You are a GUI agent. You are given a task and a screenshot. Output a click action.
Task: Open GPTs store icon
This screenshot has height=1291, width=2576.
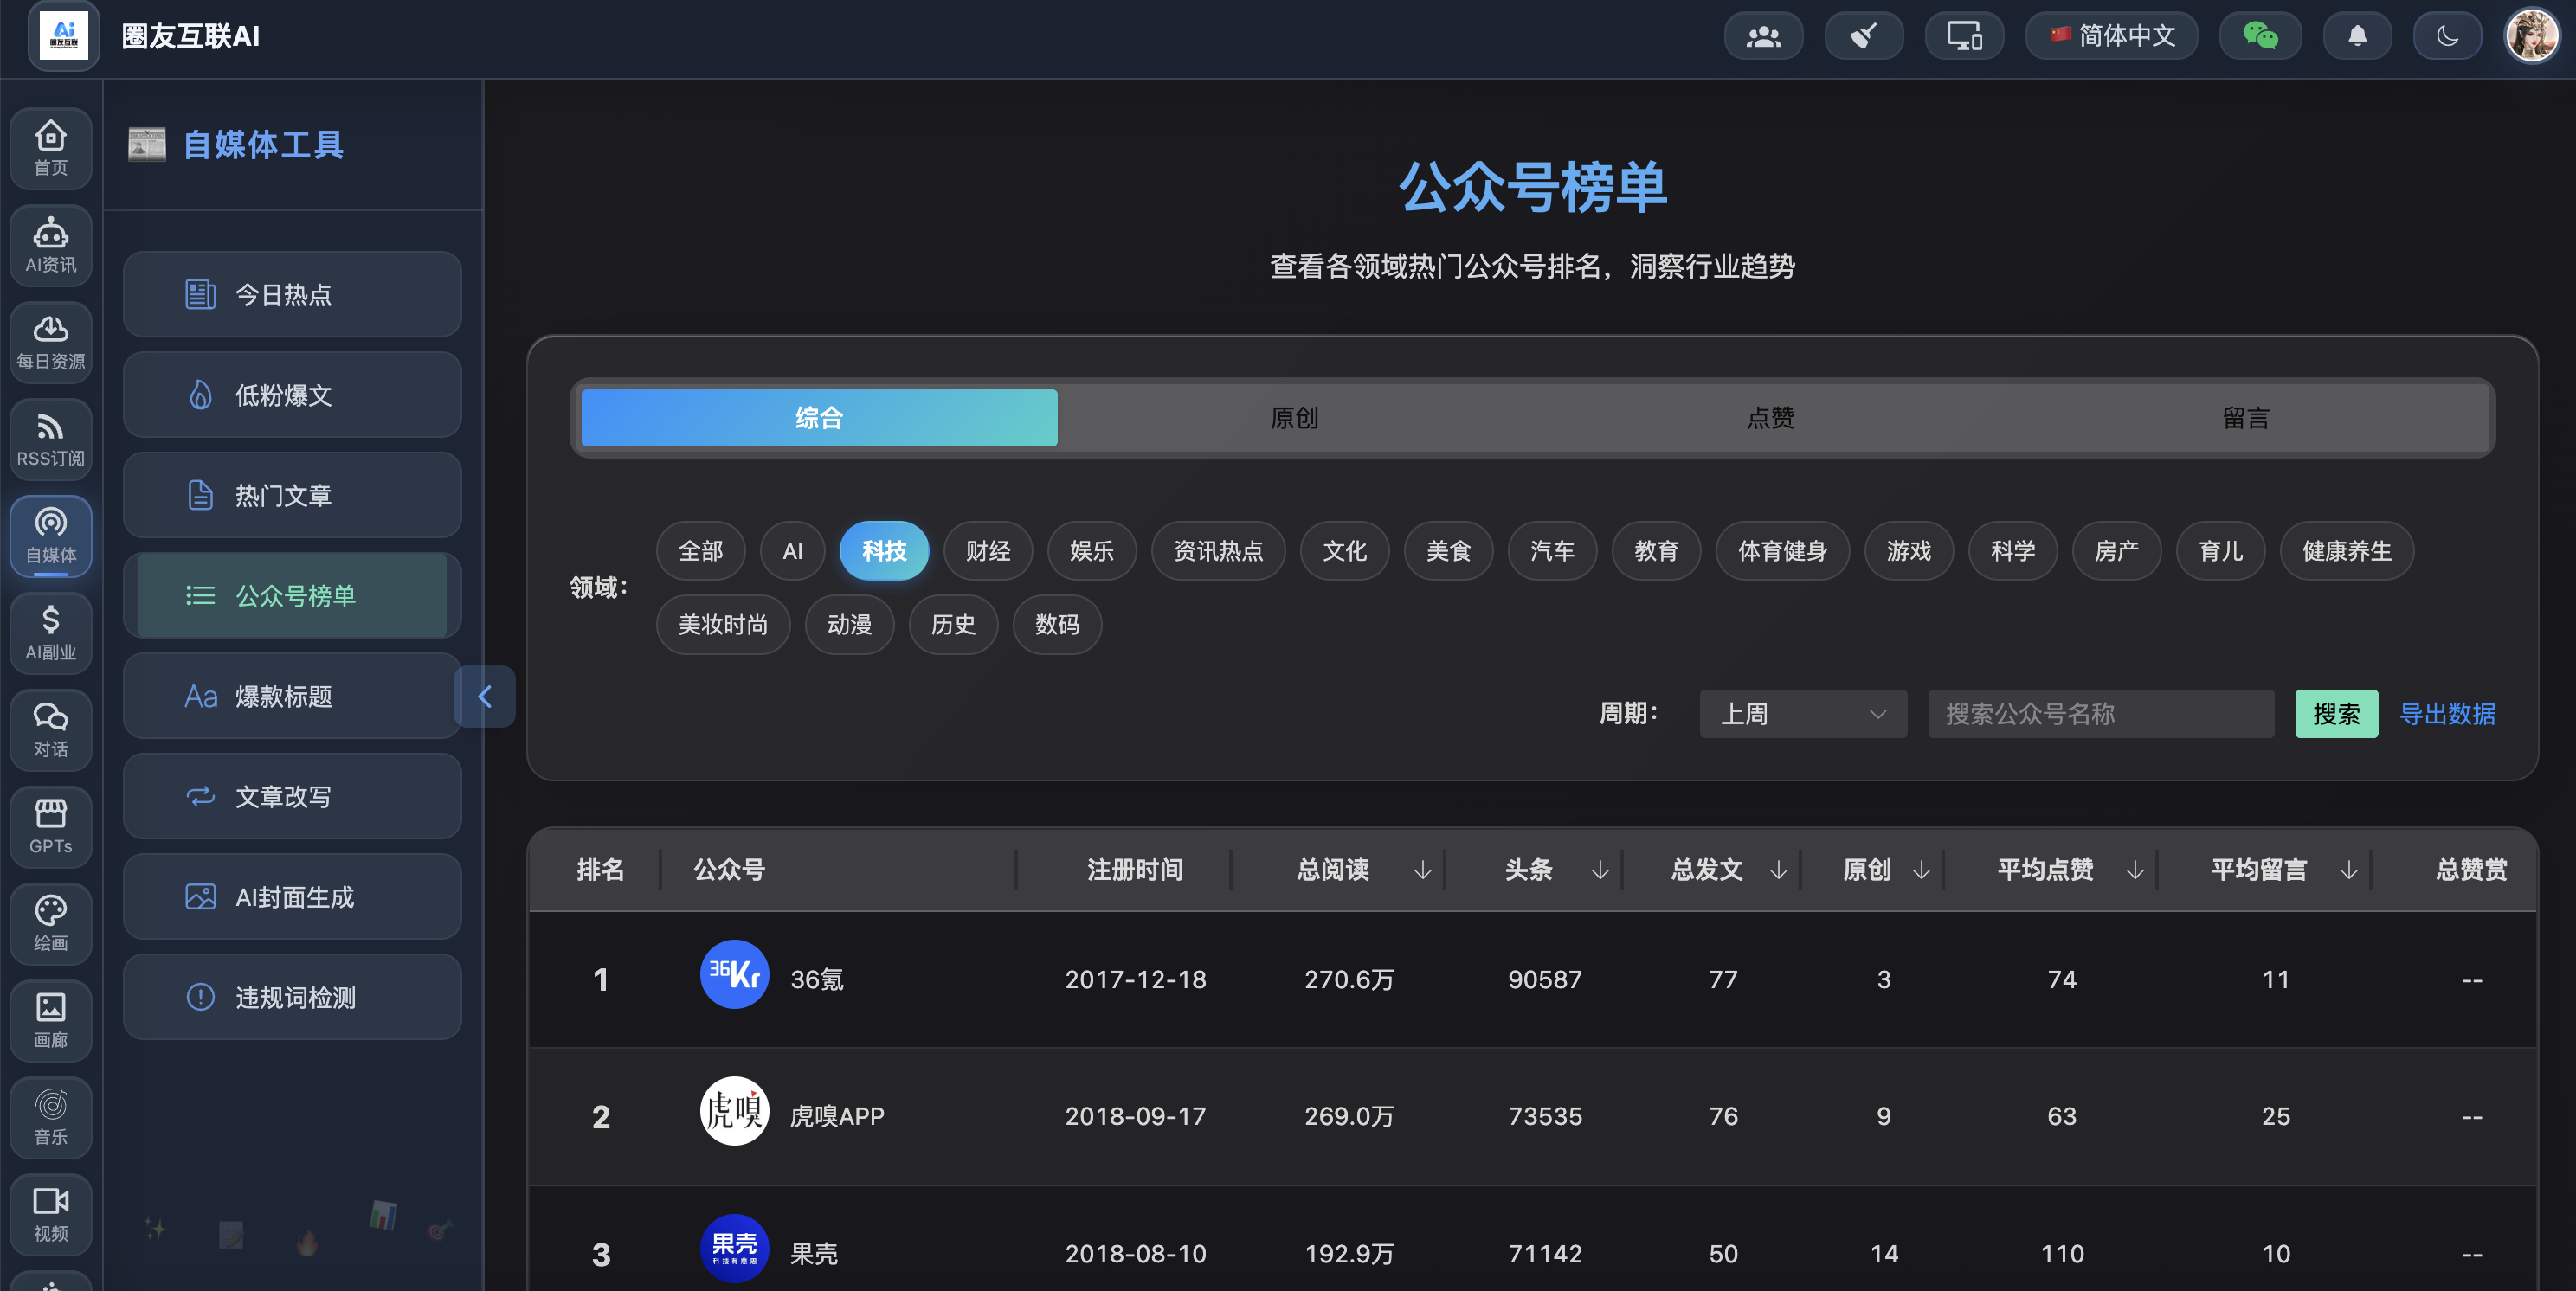click(51, 827)
